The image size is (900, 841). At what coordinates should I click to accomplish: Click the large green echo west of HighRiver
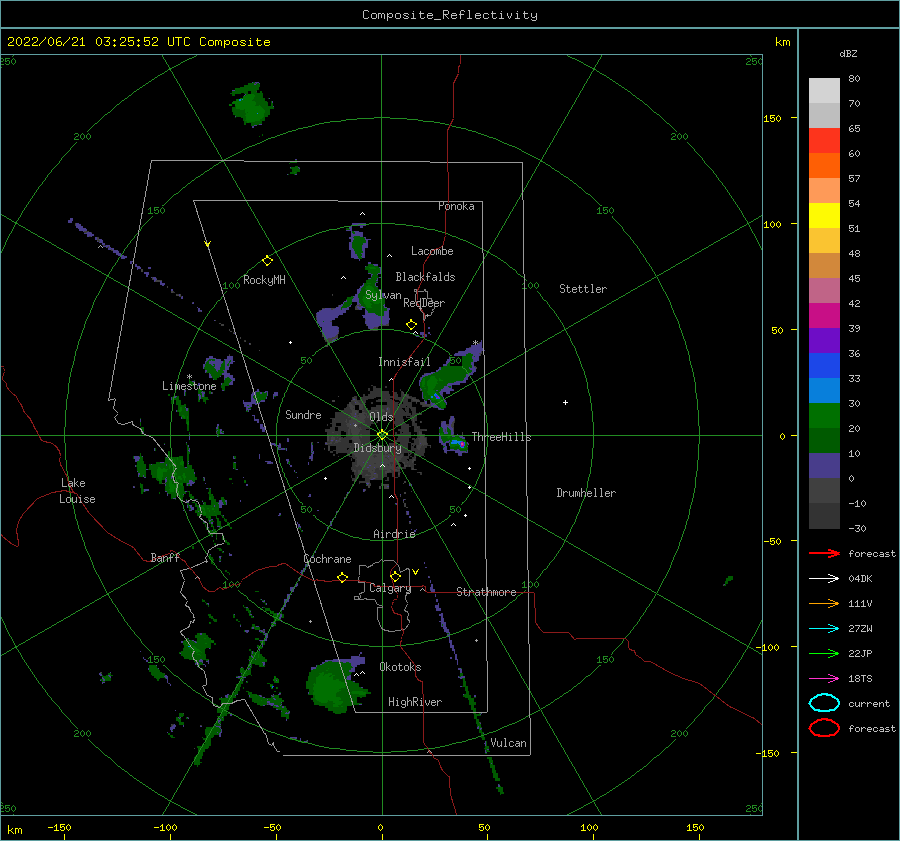pos(335,685)
